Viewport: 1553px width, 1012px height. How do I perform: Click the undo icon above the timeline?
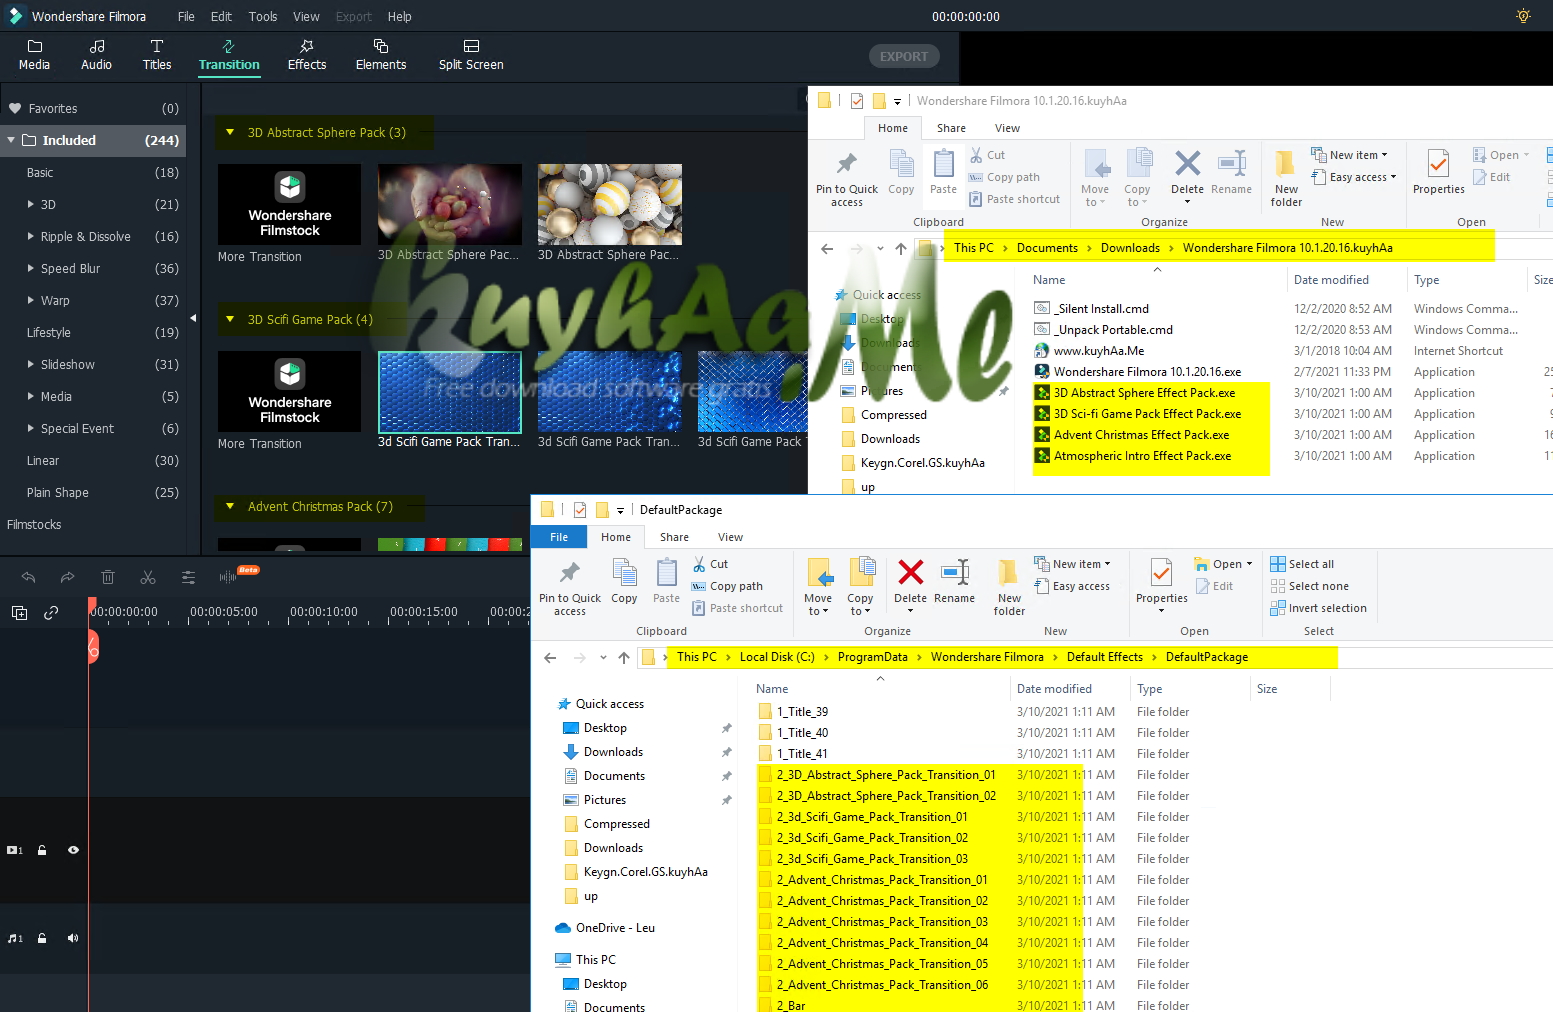coord(28,577)
